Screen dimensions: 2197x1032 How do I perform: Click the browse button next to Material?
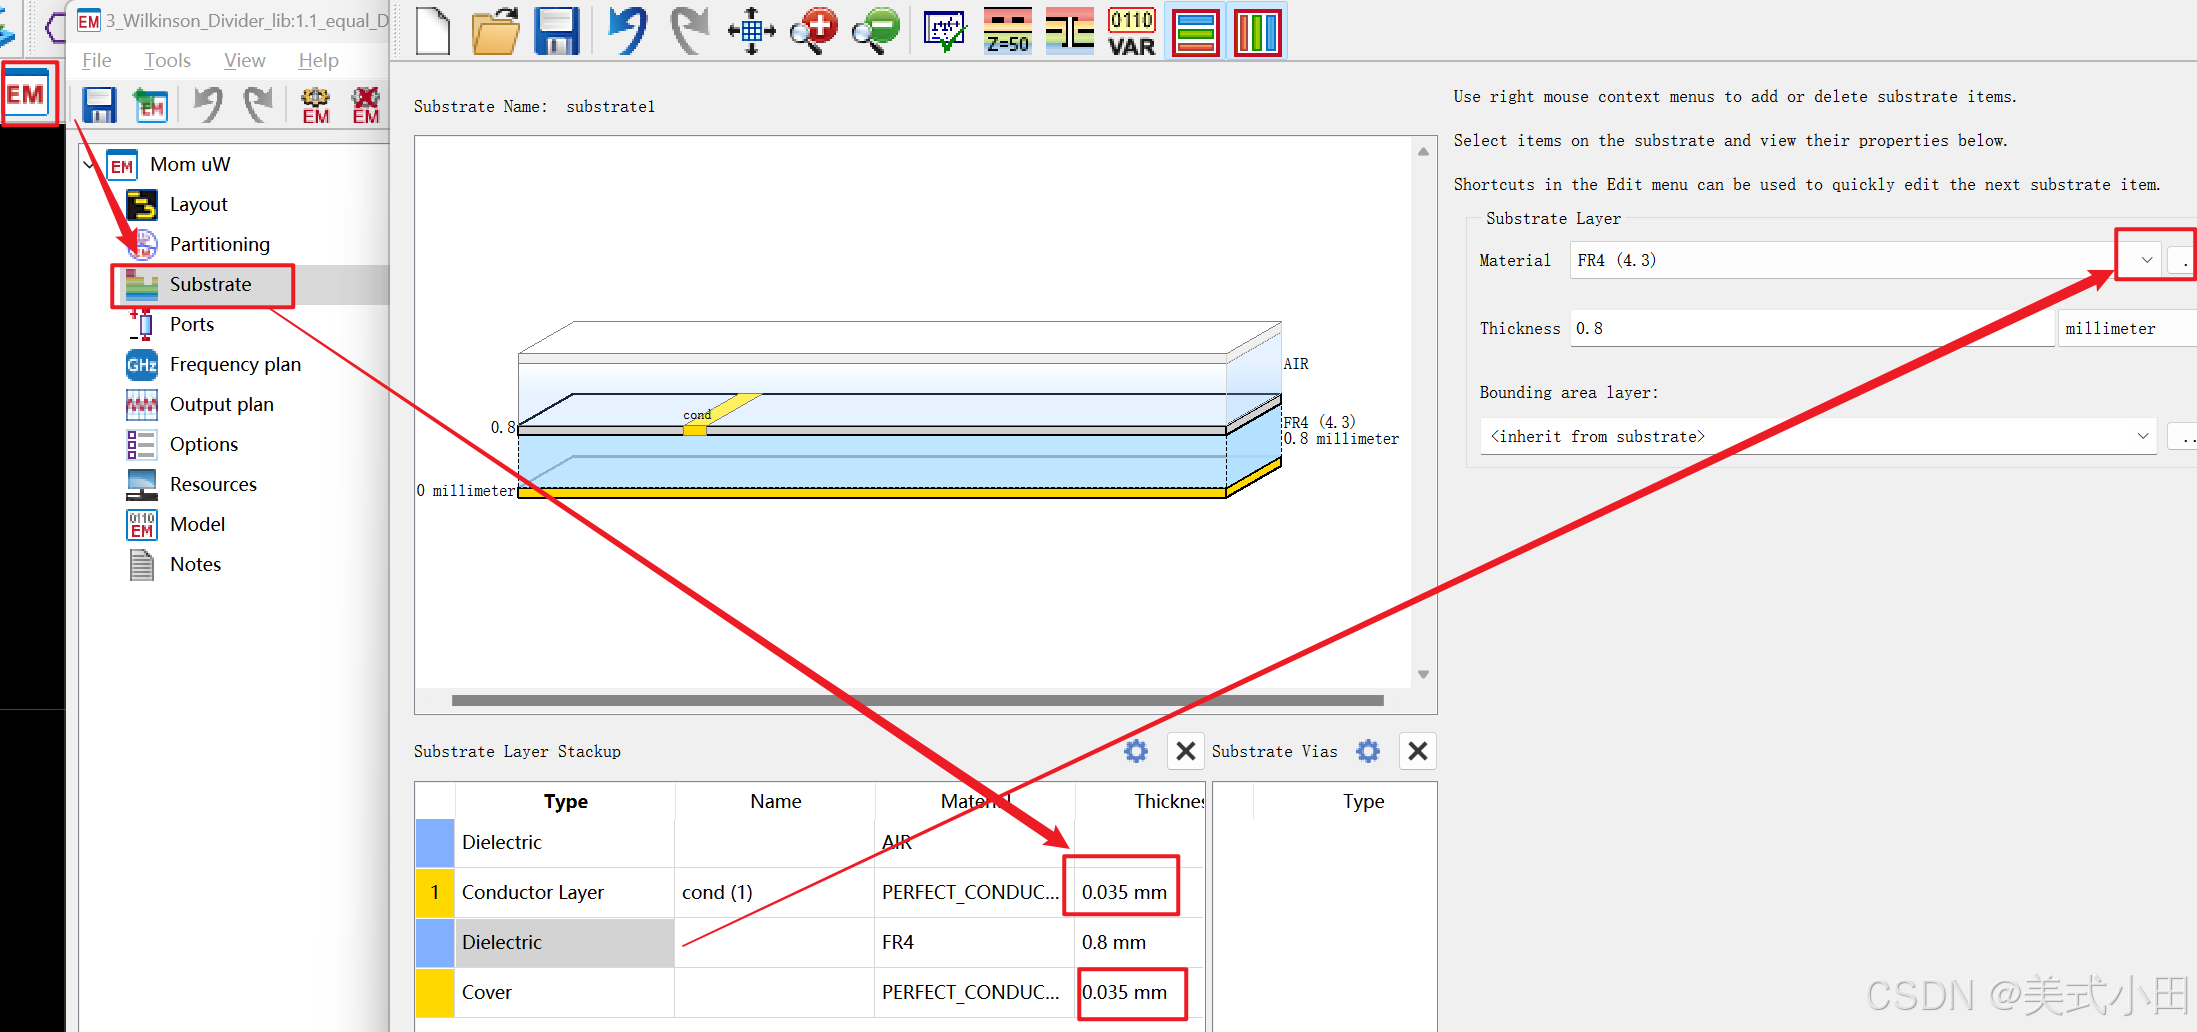pos(2182,260)
